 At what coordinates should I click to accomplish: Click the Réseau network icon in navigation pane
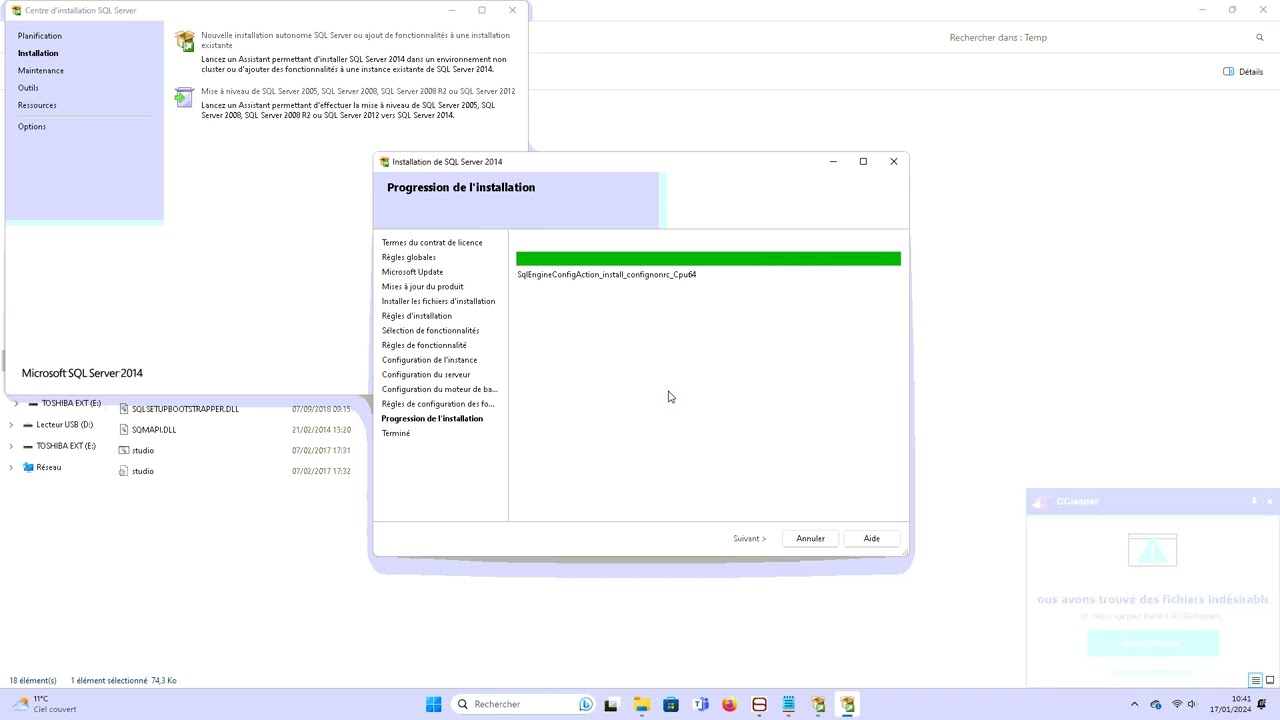28,468
